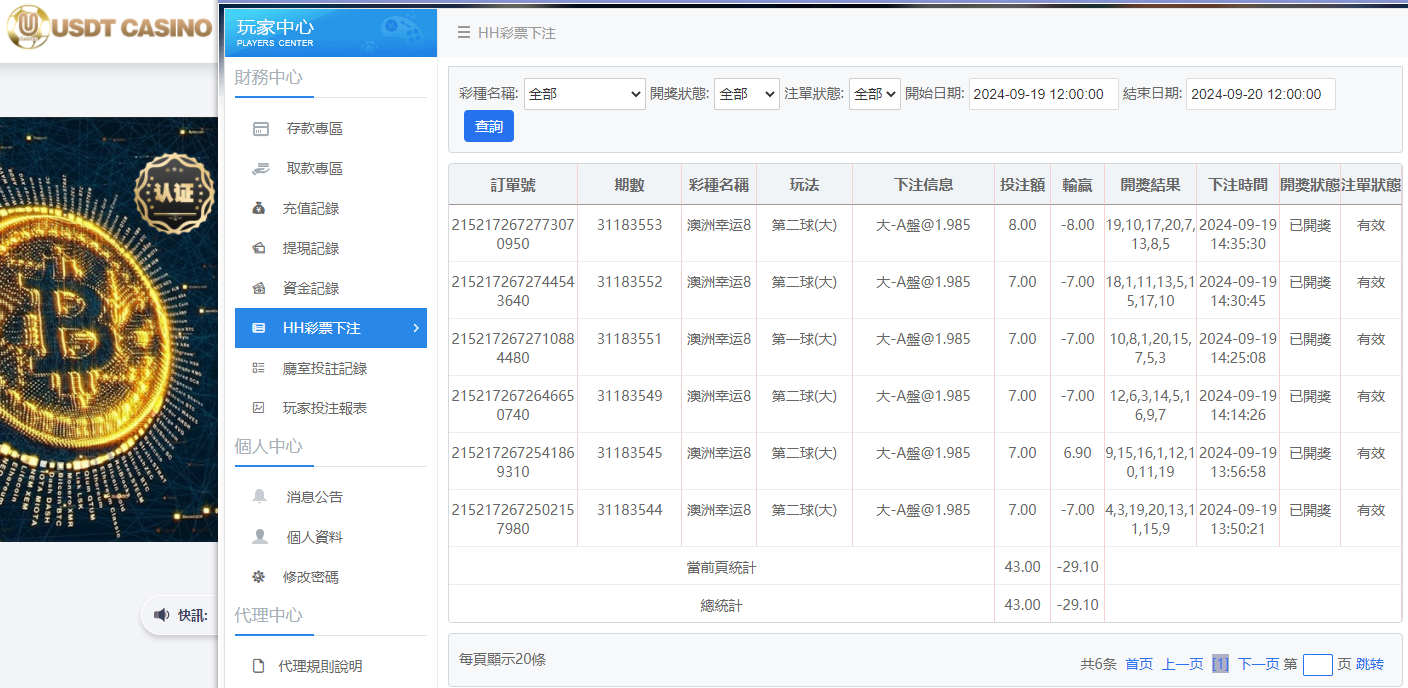Image resolution: width=1408 pixels, height=688 pixels.
Task: Select the 存款專區 deposit icon
Action: click(x=261, y=128)
